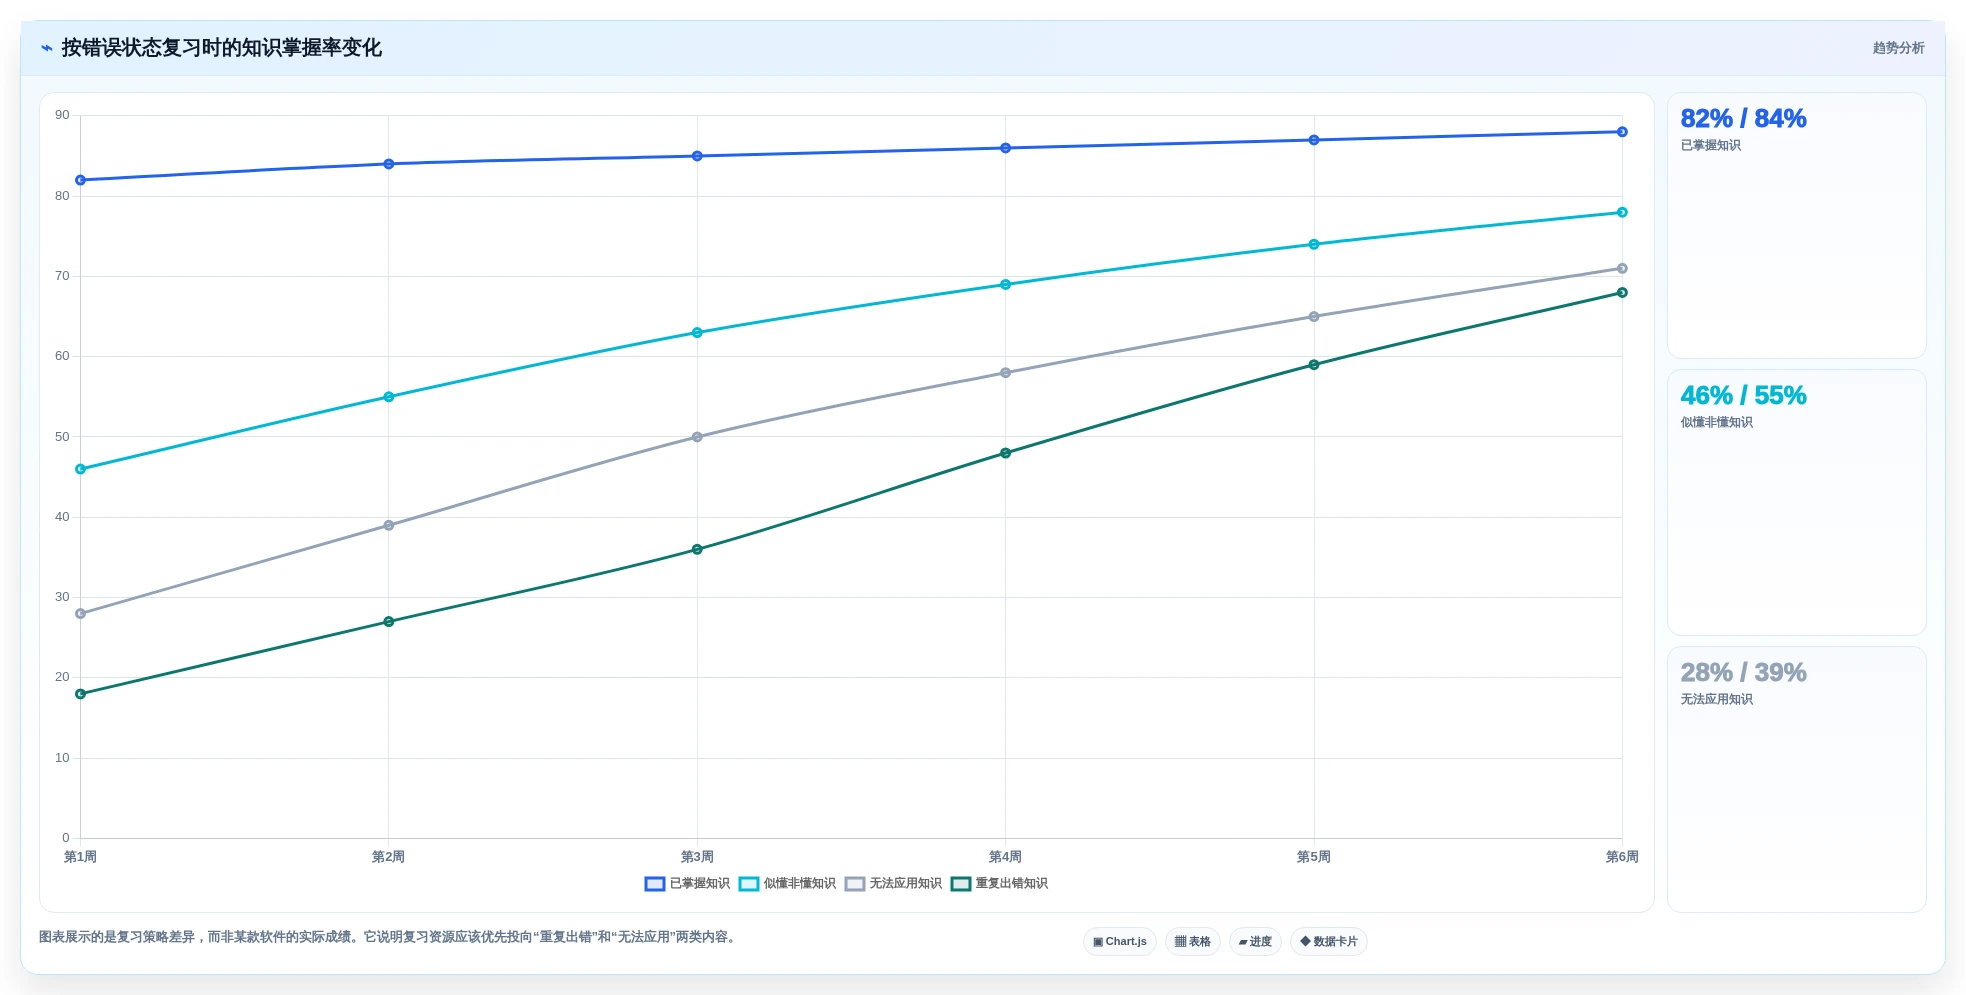Click the 第1周 x-axis label

coord(81,857)
